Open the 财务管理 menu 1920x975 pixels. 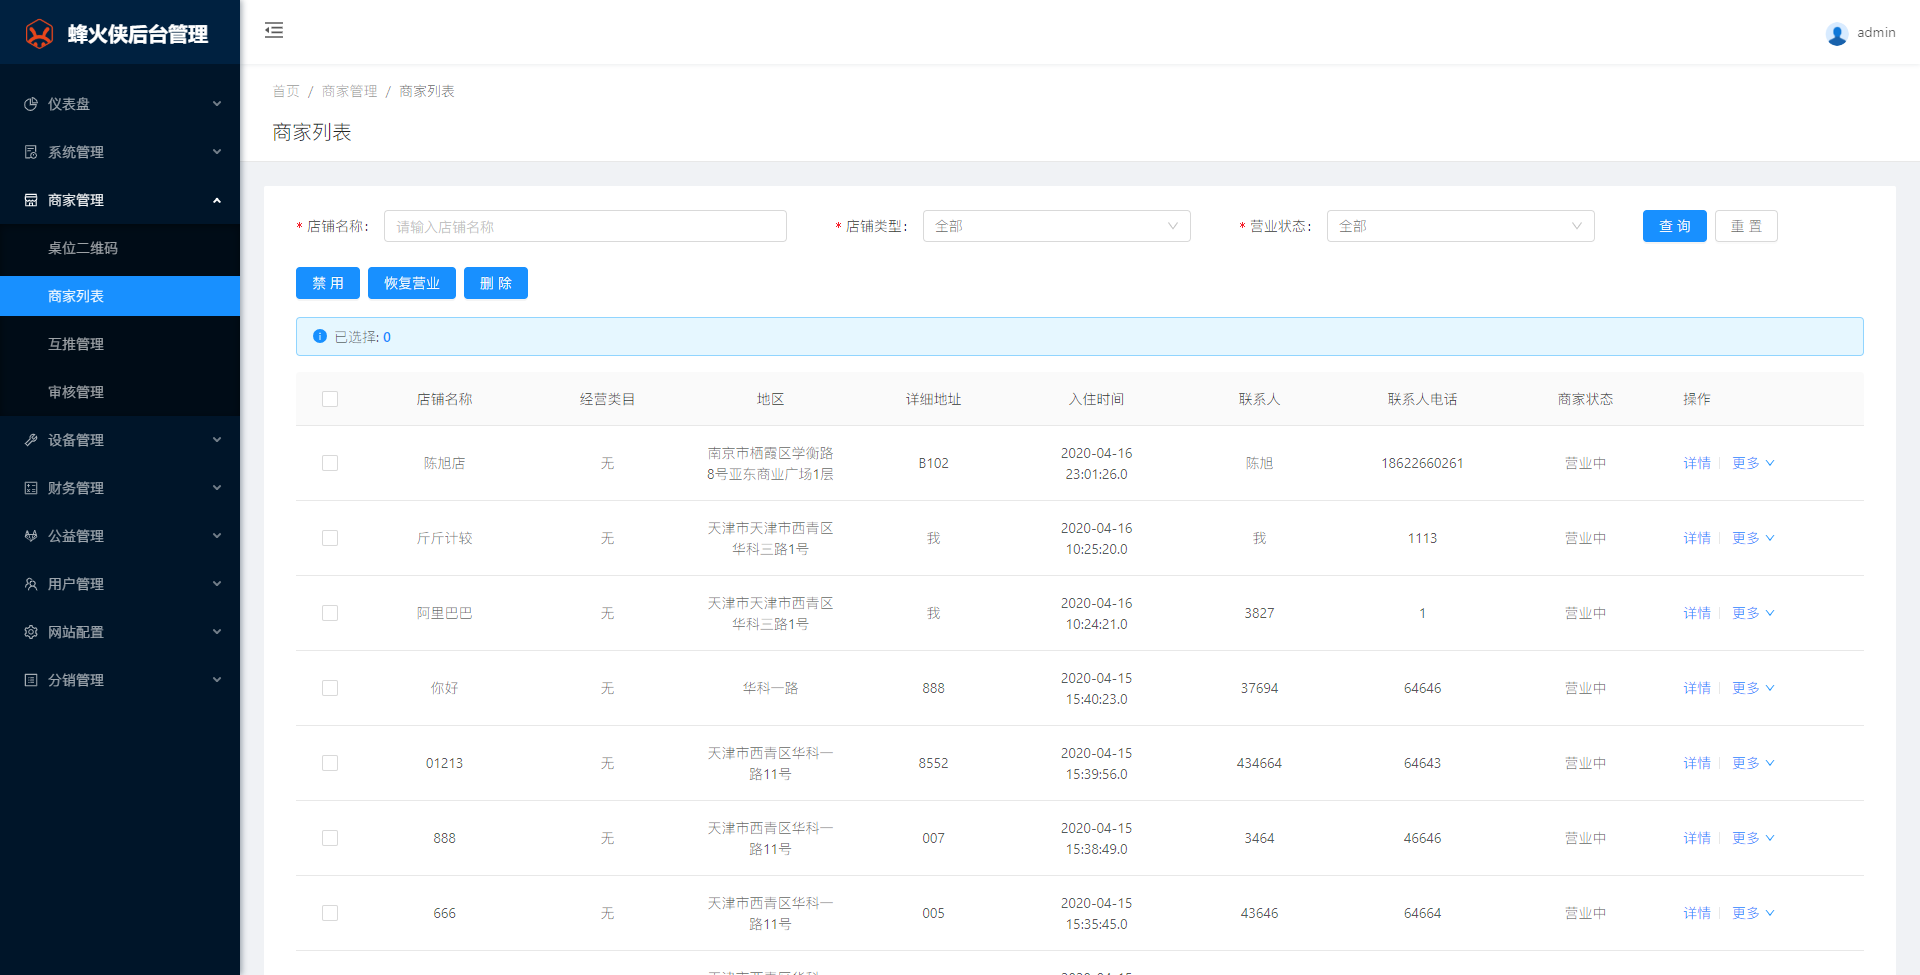pos(120,488)
